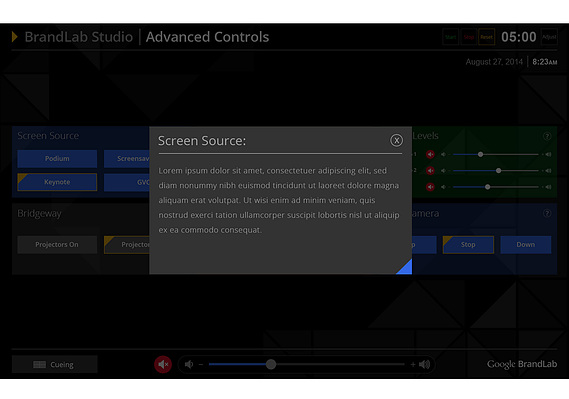Close the Screen Source help dialog
This screenshot has width=569, height=399.
pos(396,140)
